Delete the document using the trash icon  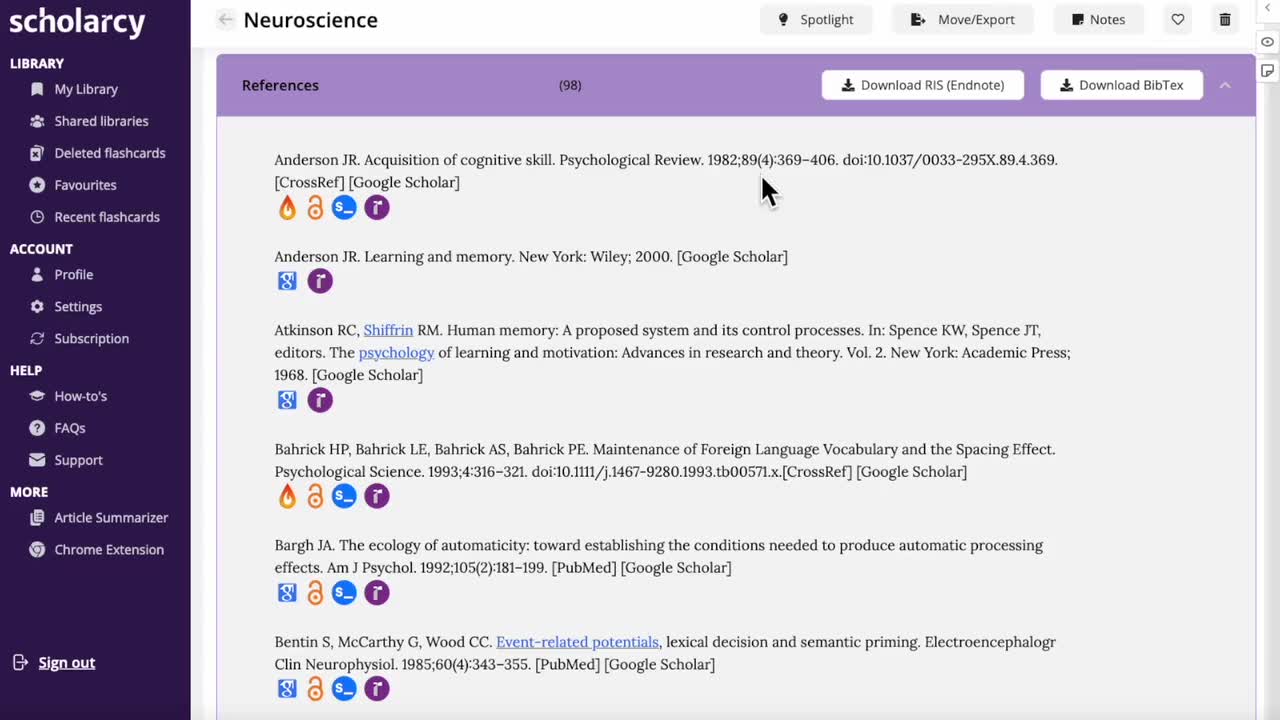coord(1224,19)
